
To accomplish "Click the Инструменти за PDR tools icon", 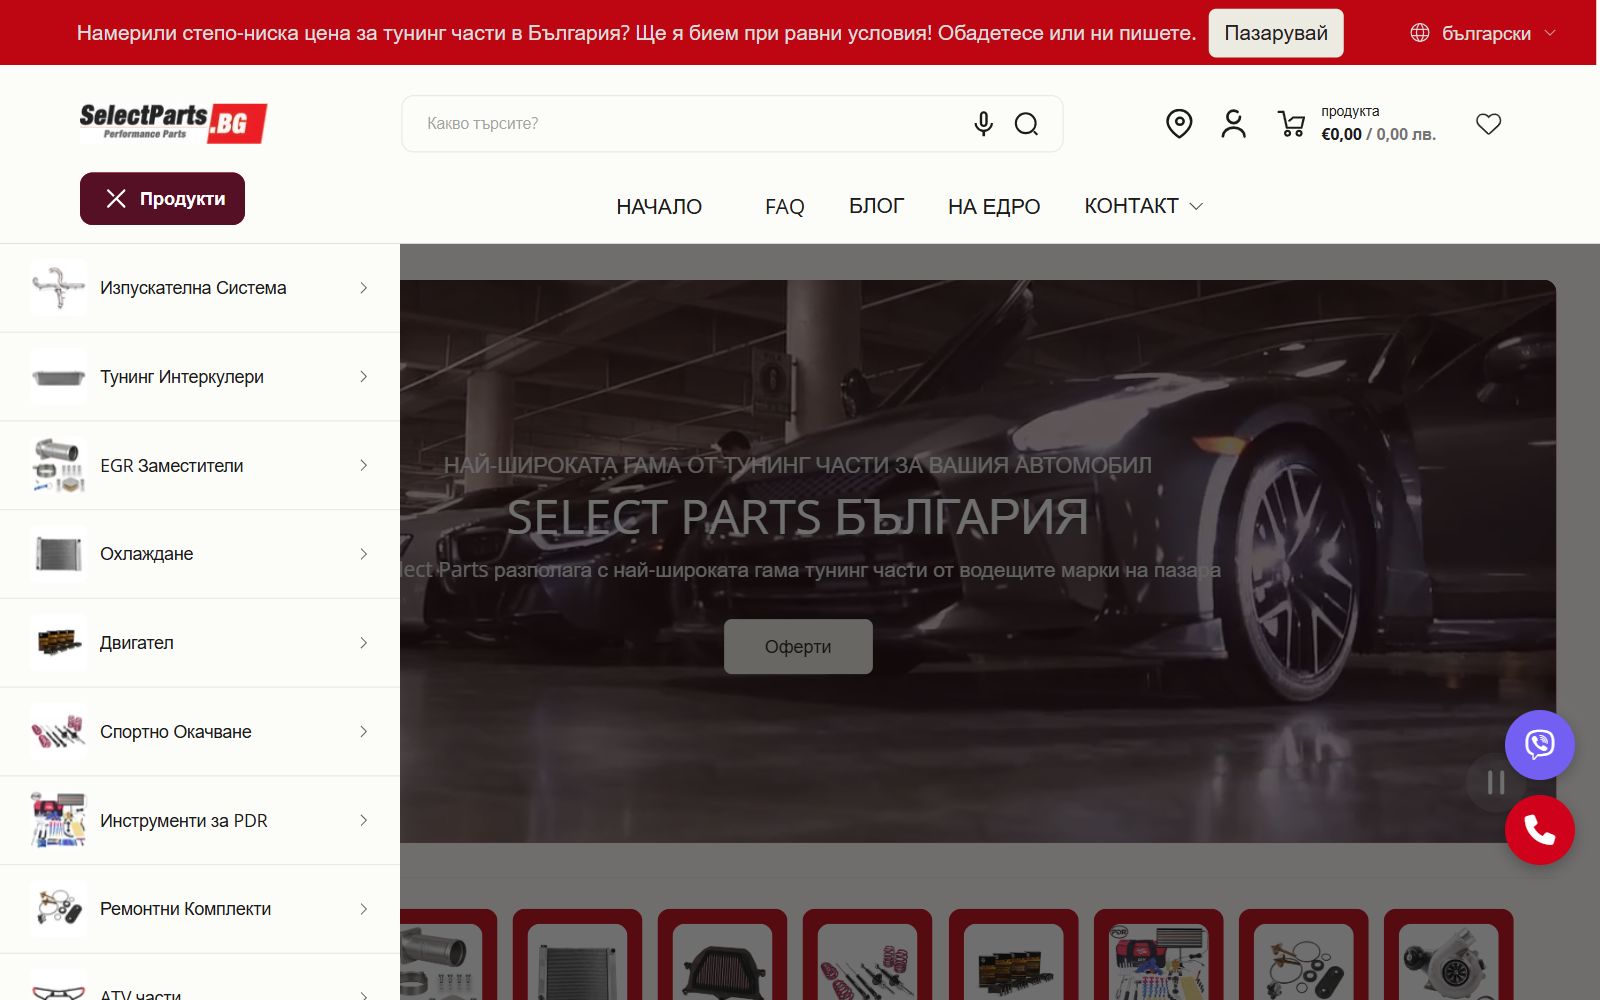I will point(58,820).
